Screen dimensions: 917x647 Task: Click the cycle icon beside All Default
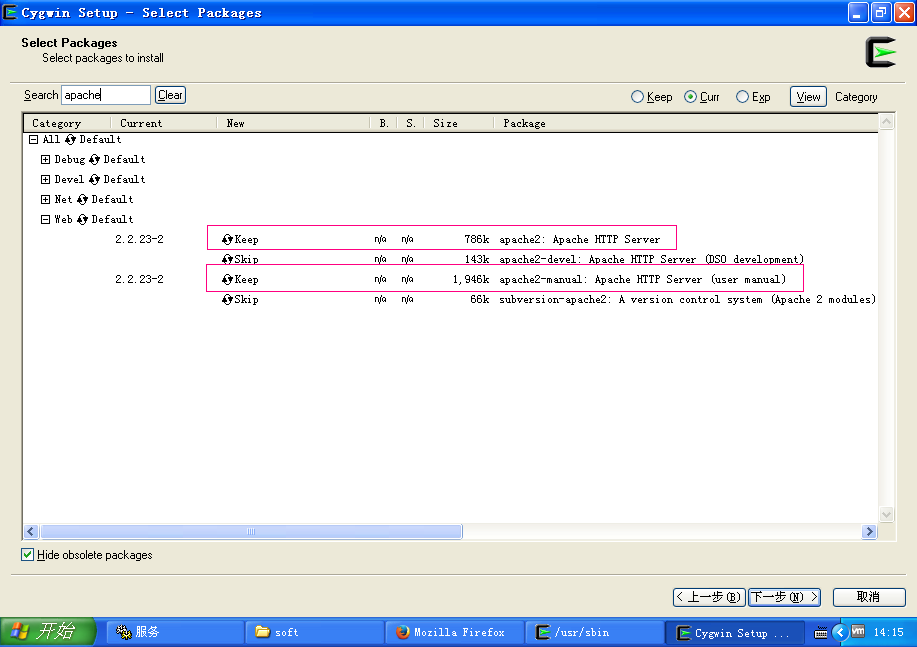(71, 139)
